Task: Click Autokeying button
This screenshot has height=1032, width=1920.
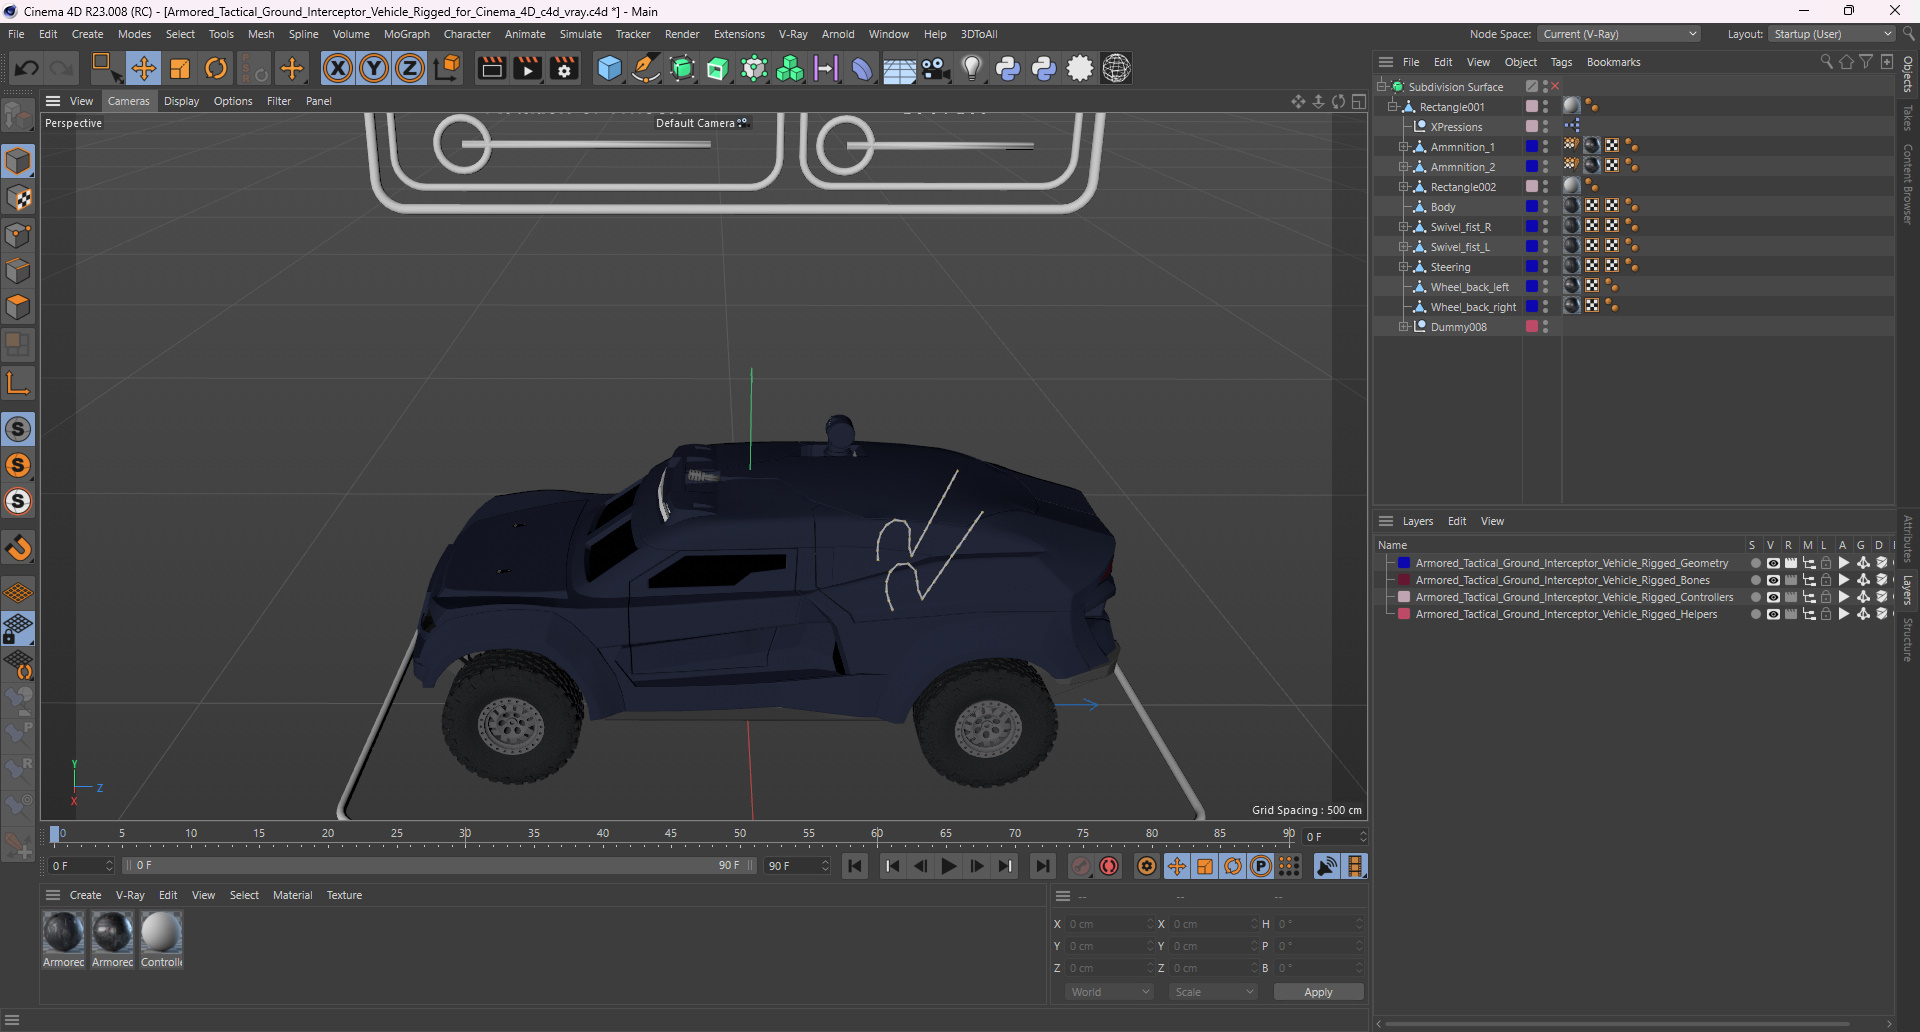Action: pos(1109,866)
